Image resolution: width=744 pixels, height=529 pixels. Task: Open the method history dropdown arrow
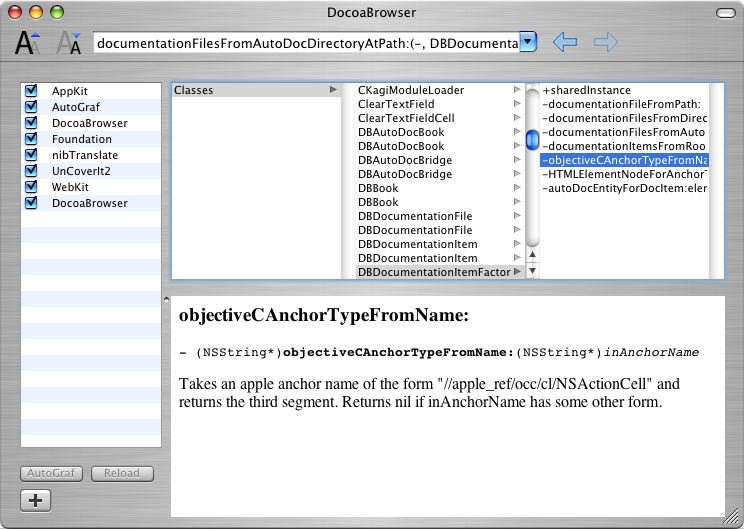point(529,43)
